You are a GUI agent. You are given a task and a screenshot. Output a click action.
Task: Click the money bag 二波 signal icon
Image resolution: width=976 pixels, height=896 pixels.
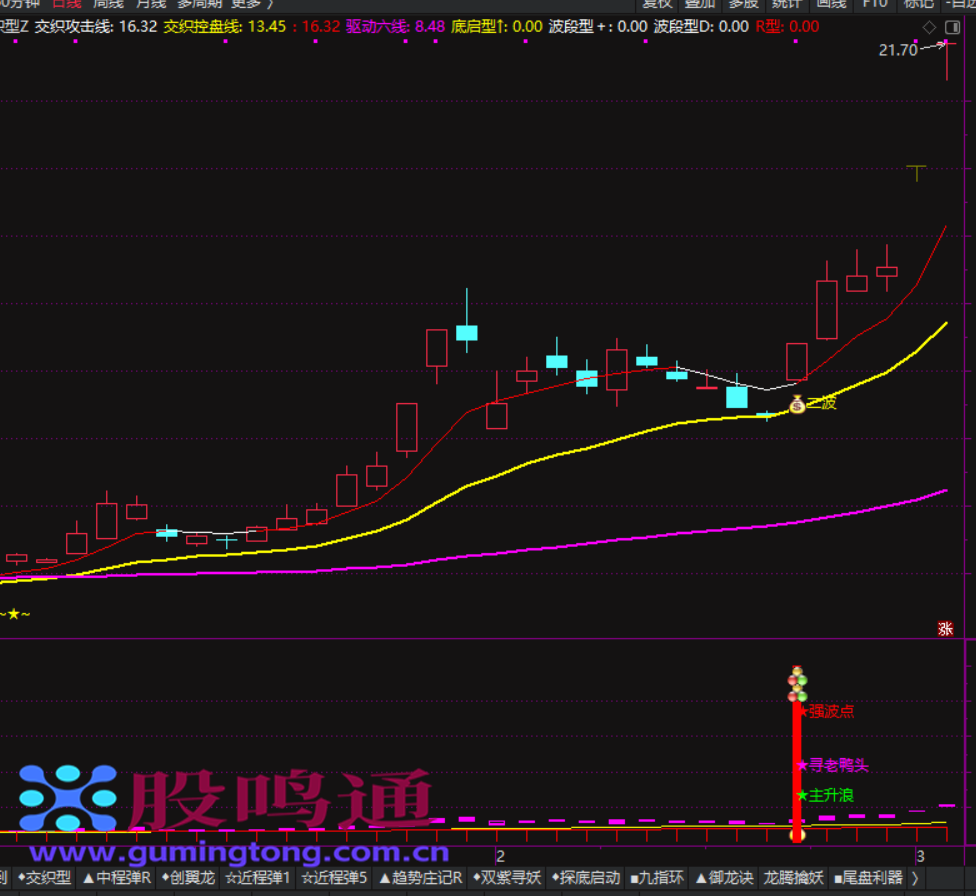(x=797, y=405)
